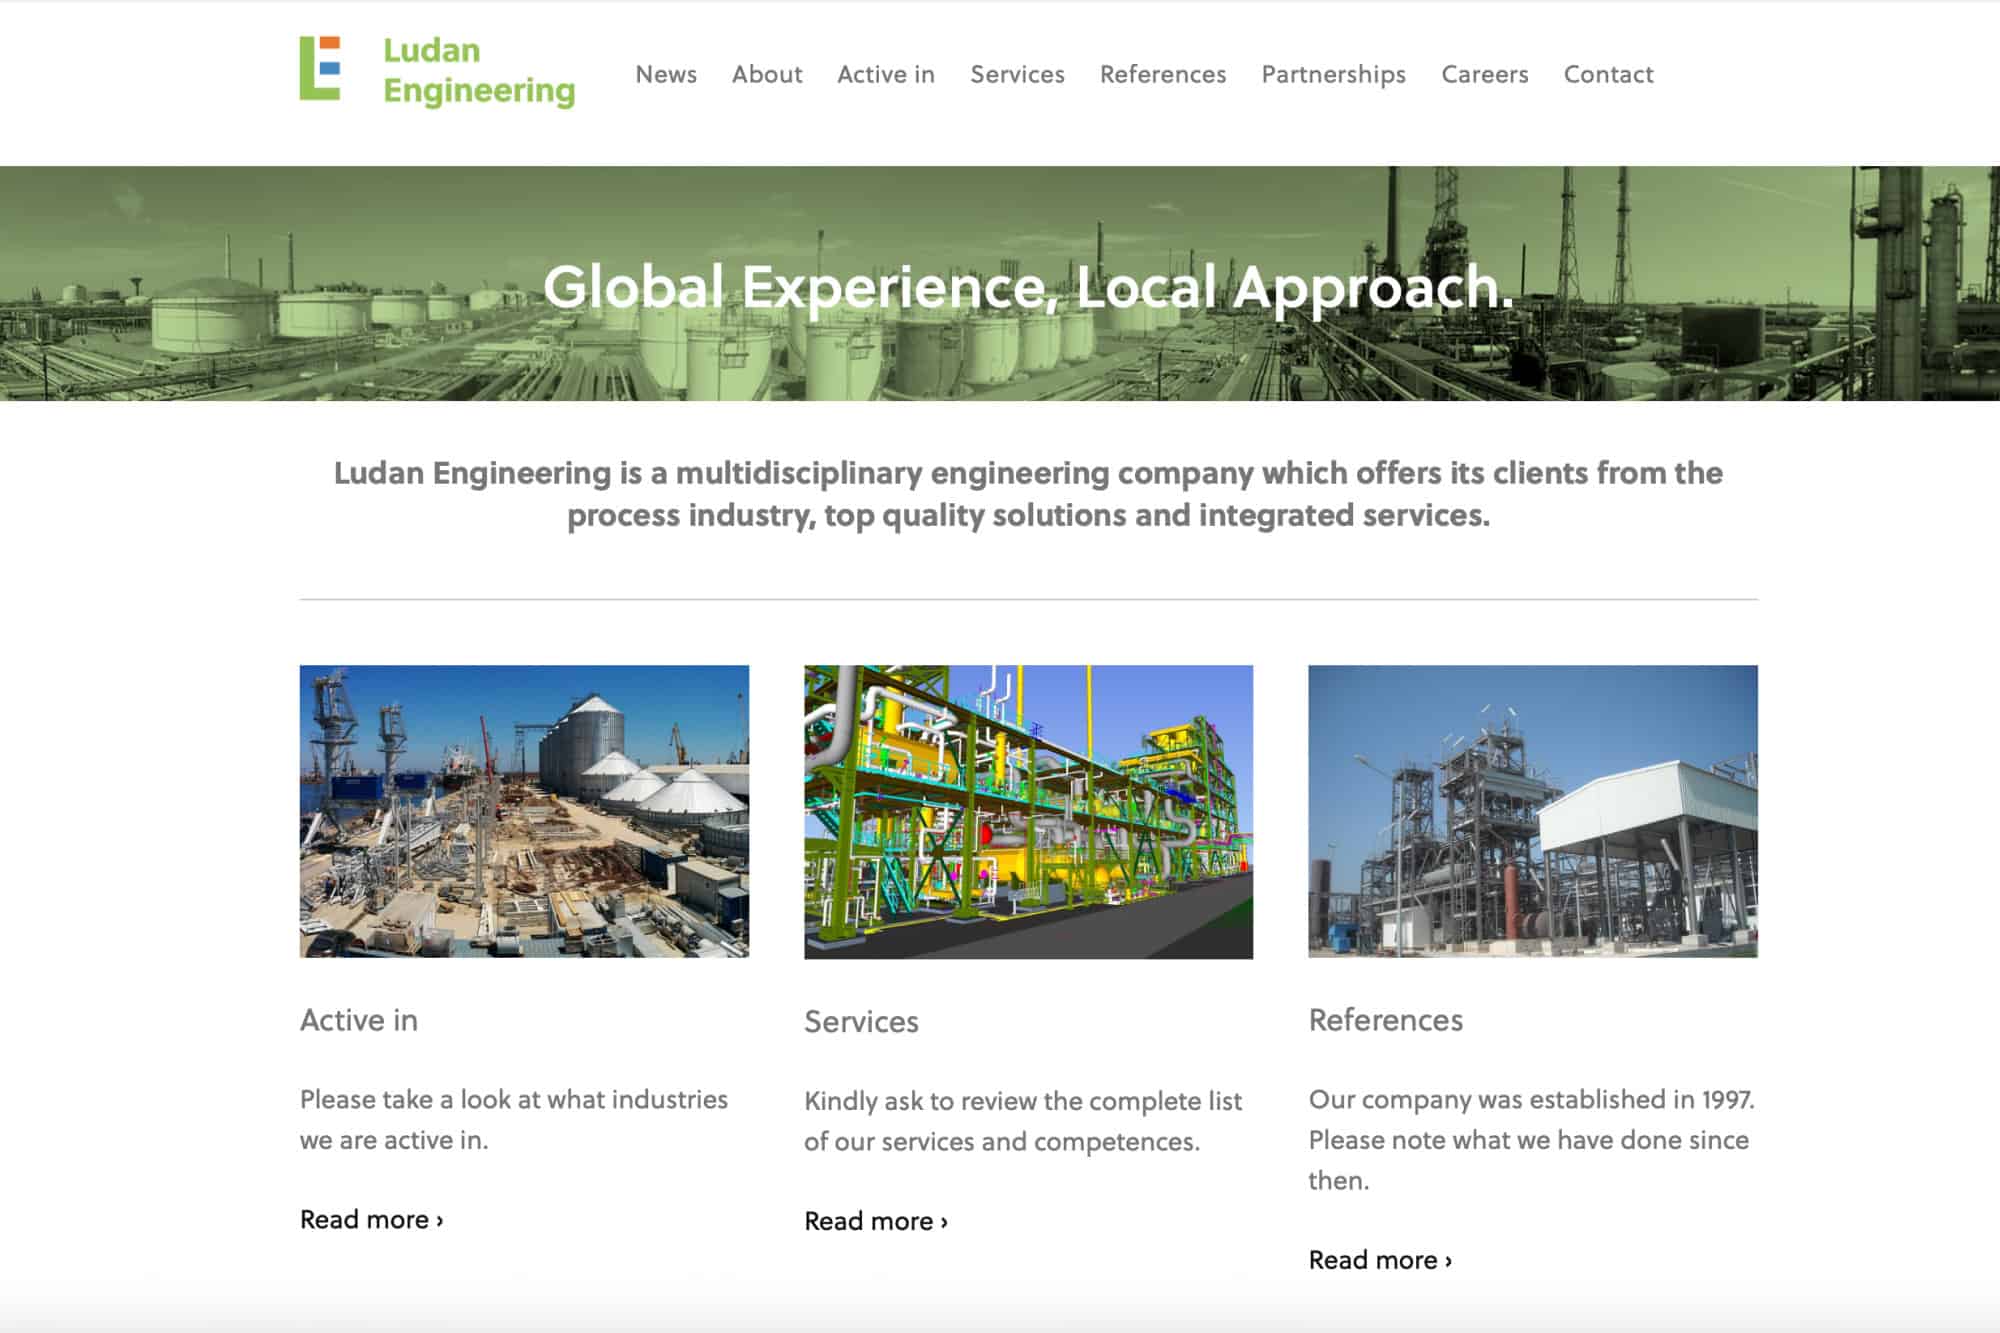Image resolution: width=2000 pixels, height=1333 pixels.
Task: Navigate to the Contact page
Action: point(1608,75)
